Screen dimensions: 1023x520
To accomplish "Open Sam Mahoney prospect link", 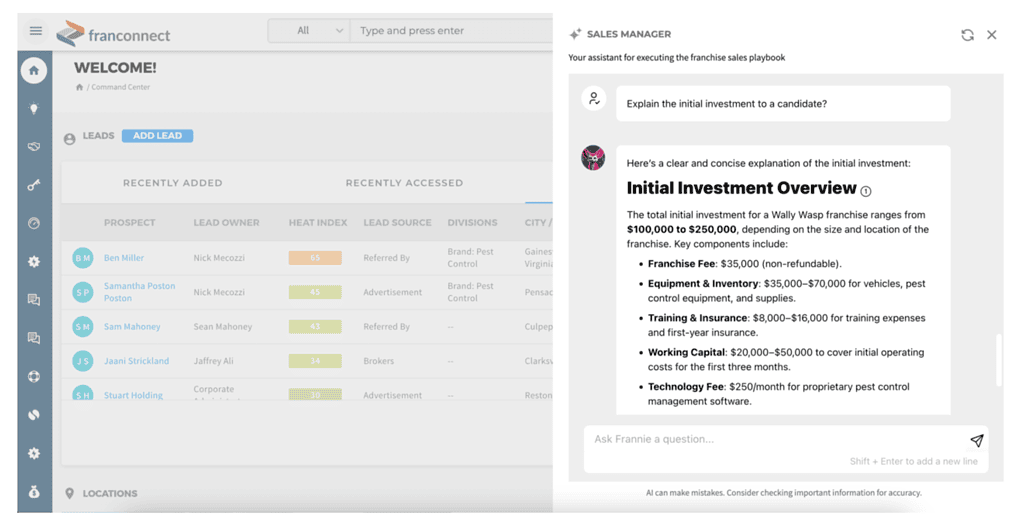I will coord(132,326).
